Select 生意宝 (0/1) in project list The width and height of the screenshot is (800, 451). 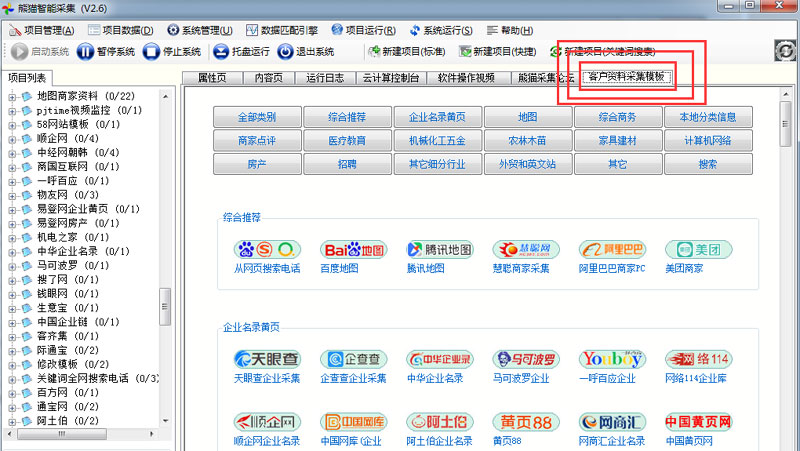[68, 308]
